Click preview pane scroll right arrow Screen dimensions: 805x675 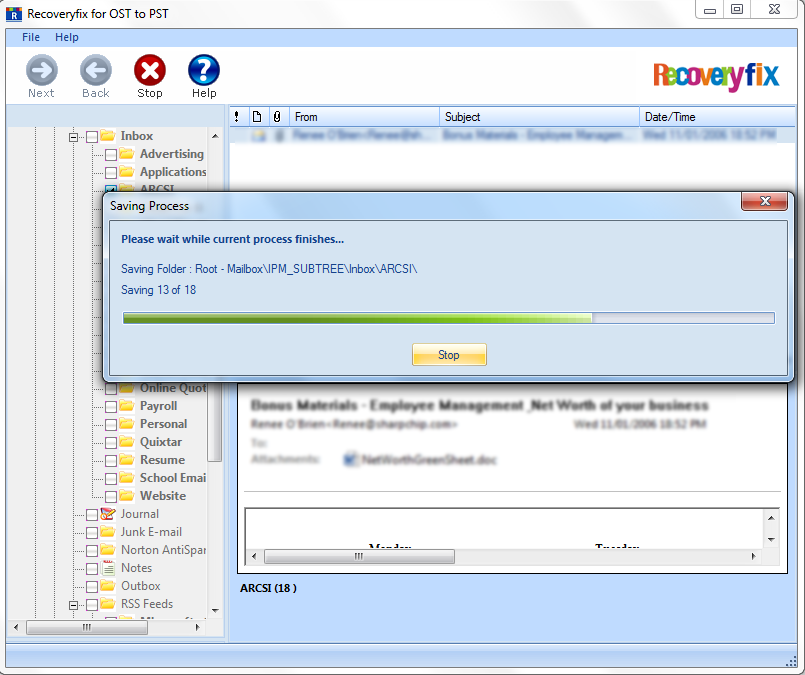[753, 556]
